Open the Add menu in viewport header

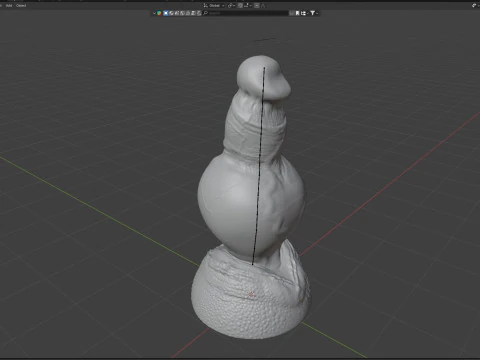(9, 5)
